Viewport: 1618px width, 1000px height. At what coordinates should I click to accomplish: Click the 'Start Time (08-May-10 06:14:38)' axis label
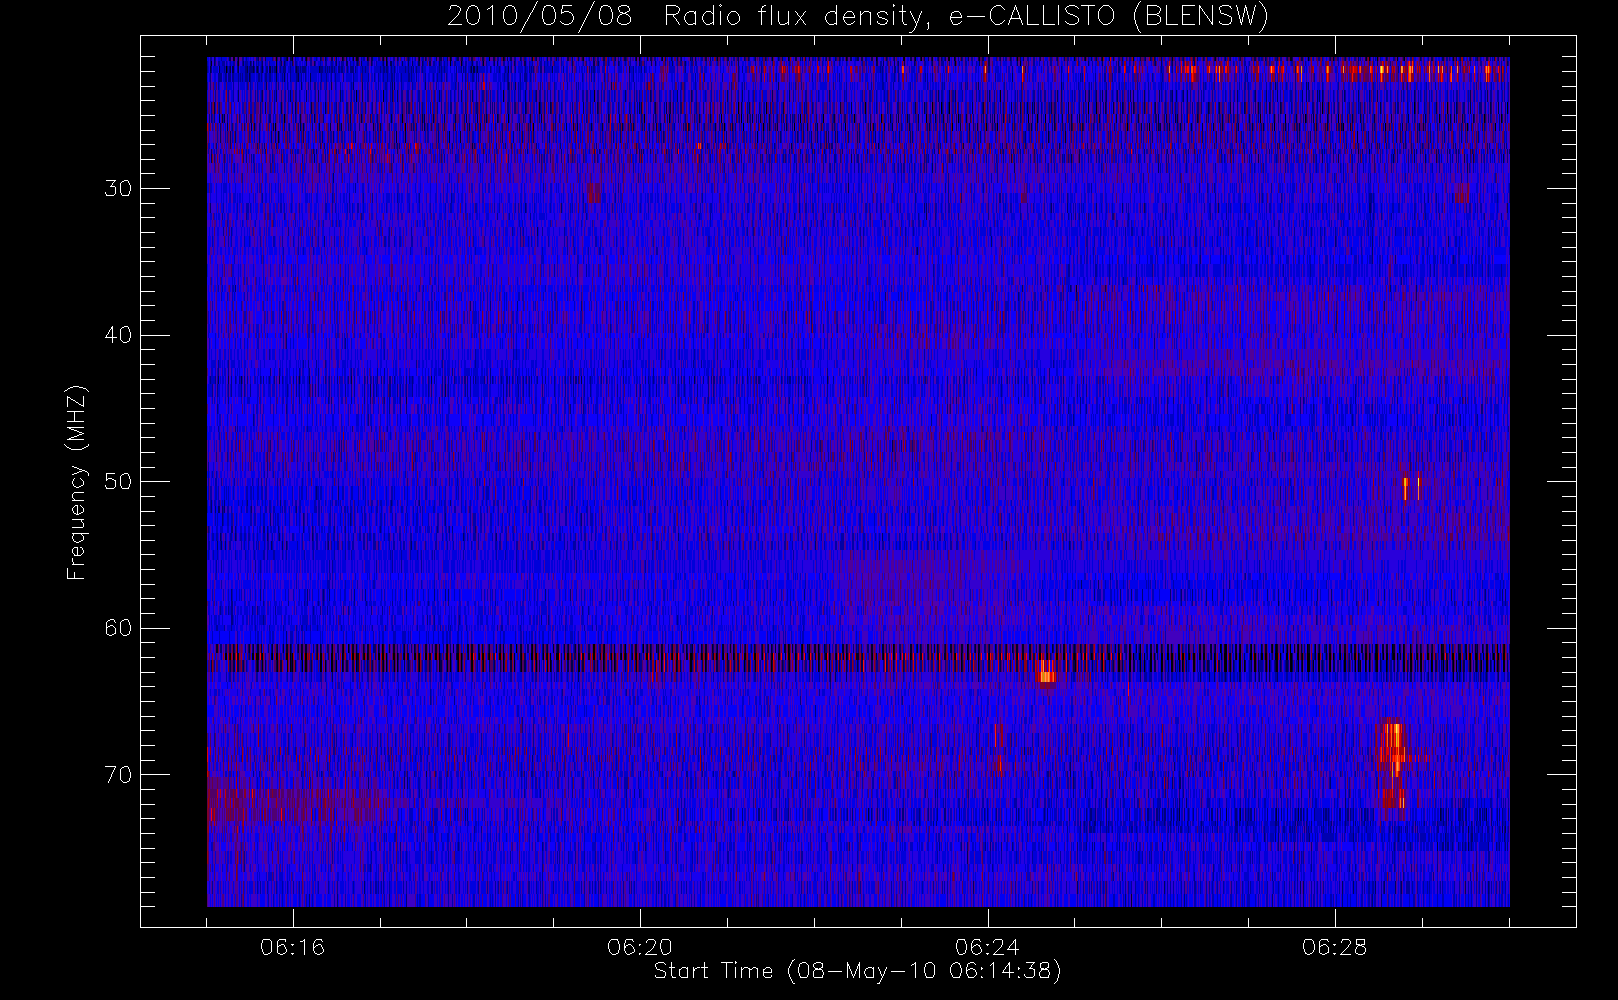pyautogui.click(x=858, y=971)
